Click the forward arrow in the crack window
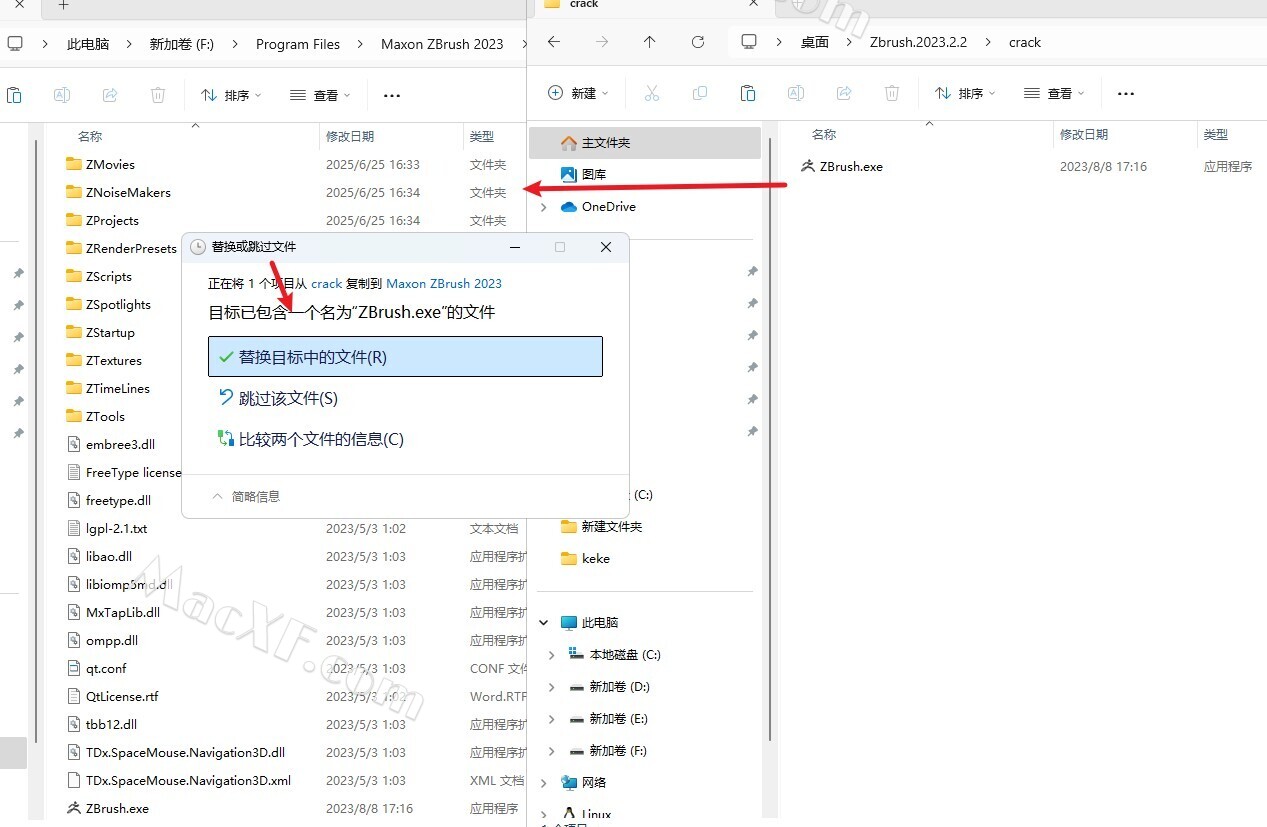This screenshot has height=827, width=1267. click(x=602, y=42)
